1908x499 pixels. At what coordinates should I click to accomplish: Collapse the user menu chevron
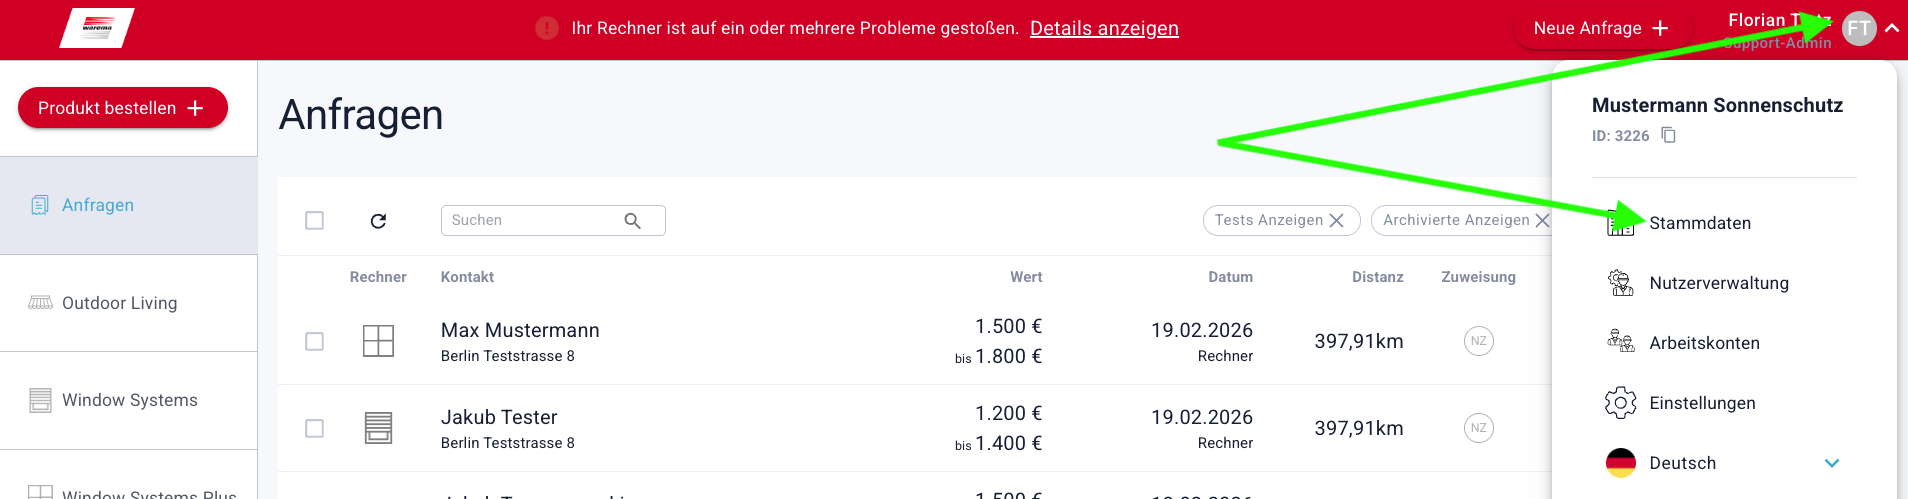coord(1891,28)
